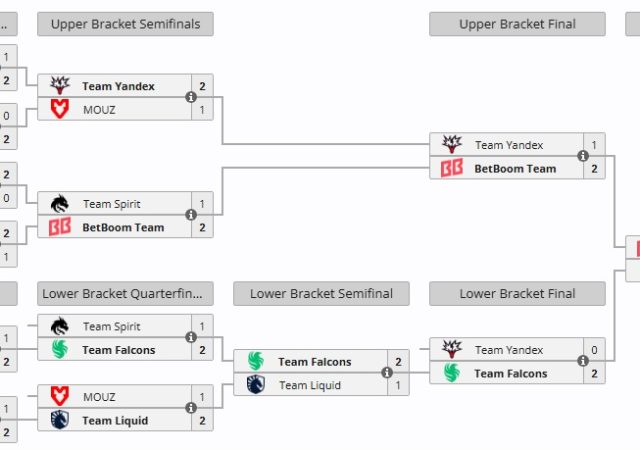
Task: Click Team Spirit name in Lower Bracket Quarterfinal
Action: pyautogui.click(x=111, y=326)
